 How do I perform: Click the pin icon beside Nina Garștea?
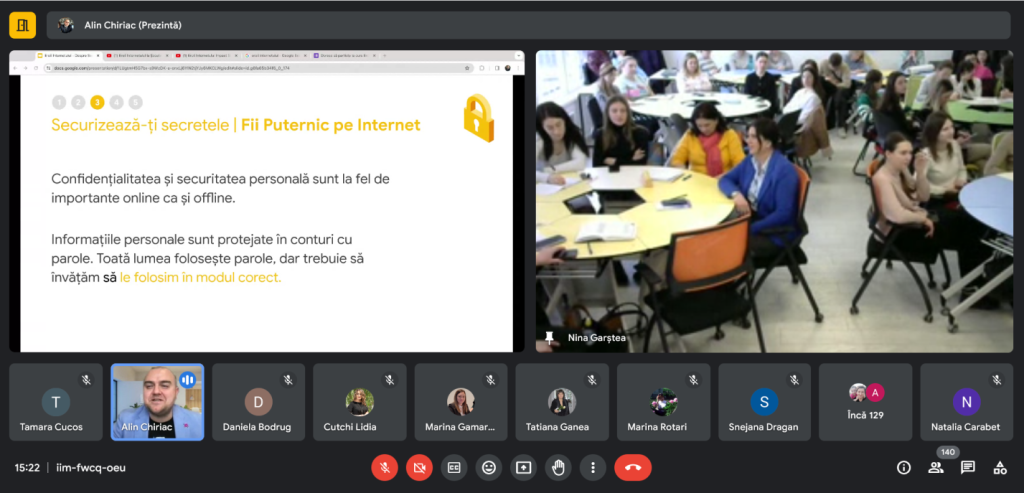point(549,338)
